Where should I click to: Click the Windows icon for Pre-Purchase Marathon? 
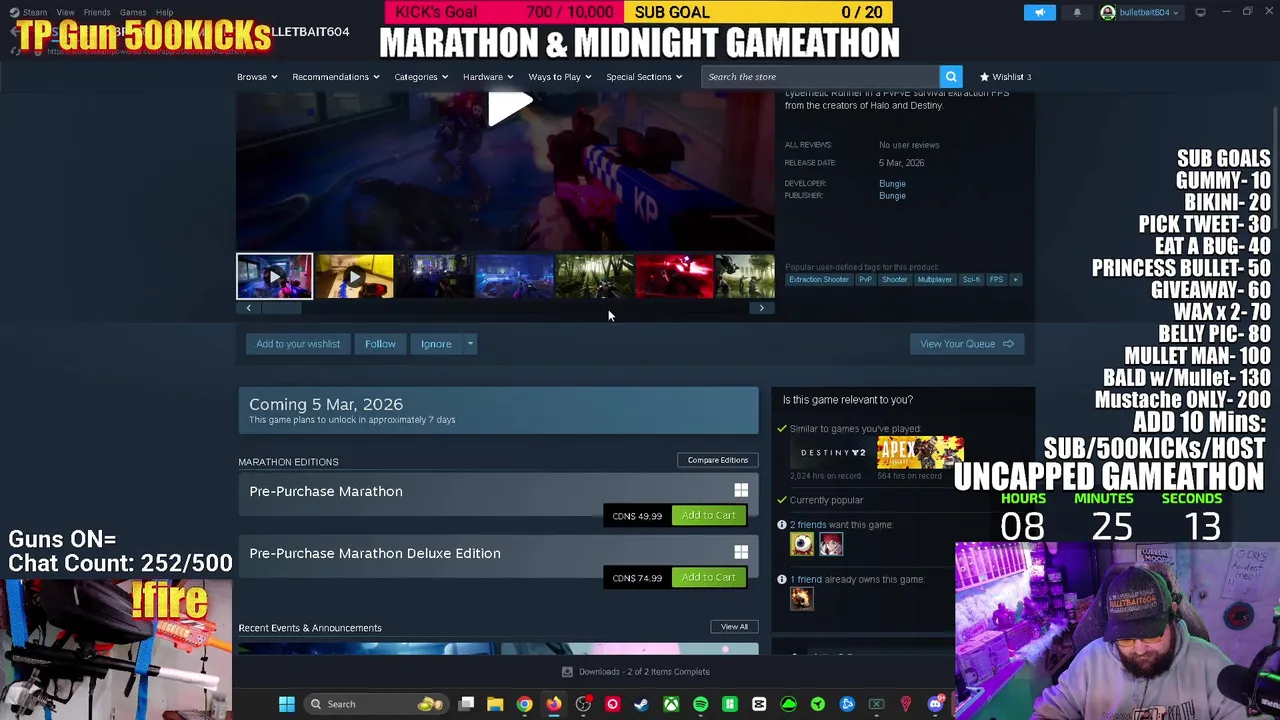click(x=741, y=491)
